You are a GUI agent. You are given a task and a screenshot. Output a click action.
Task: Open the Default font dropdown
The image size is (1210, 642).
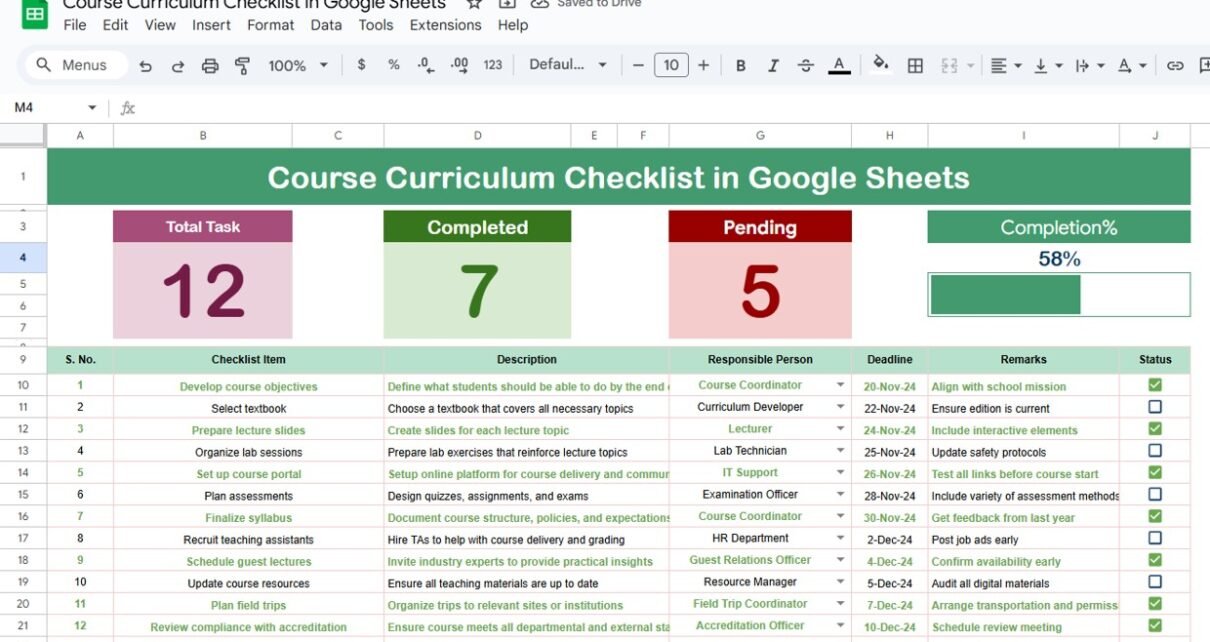(x=568, y=65)
